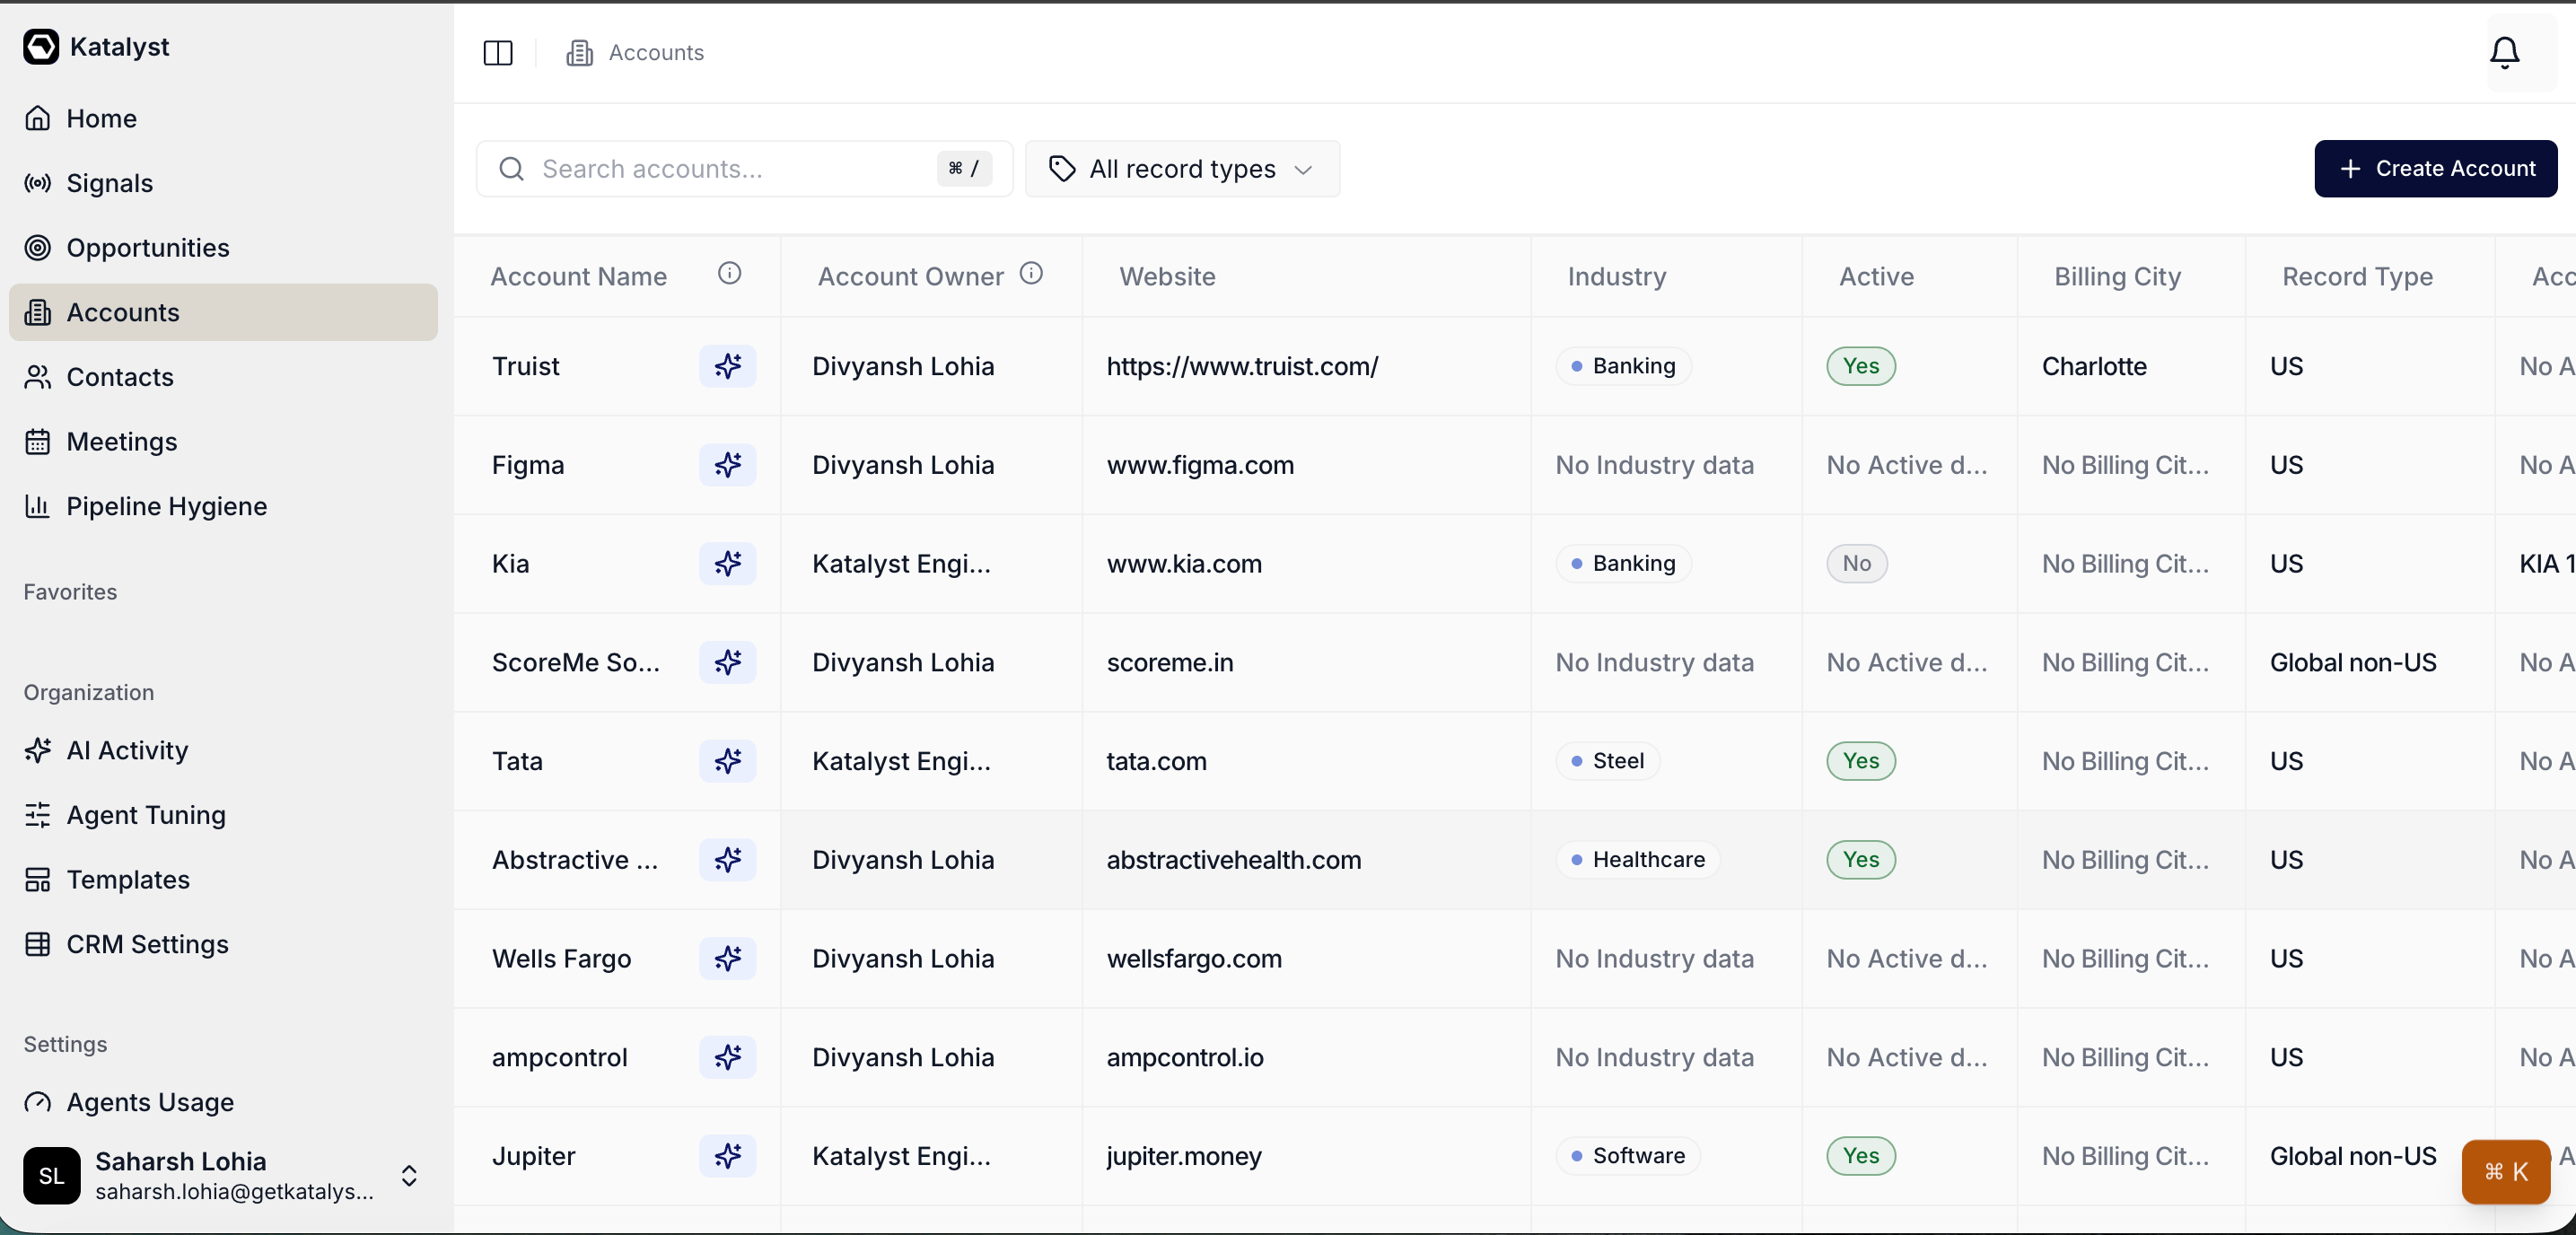This screenshot has height=1235, width=2576.
Task: Click Katalyst Engi... owner in Kia row
Action: point(901,564)
